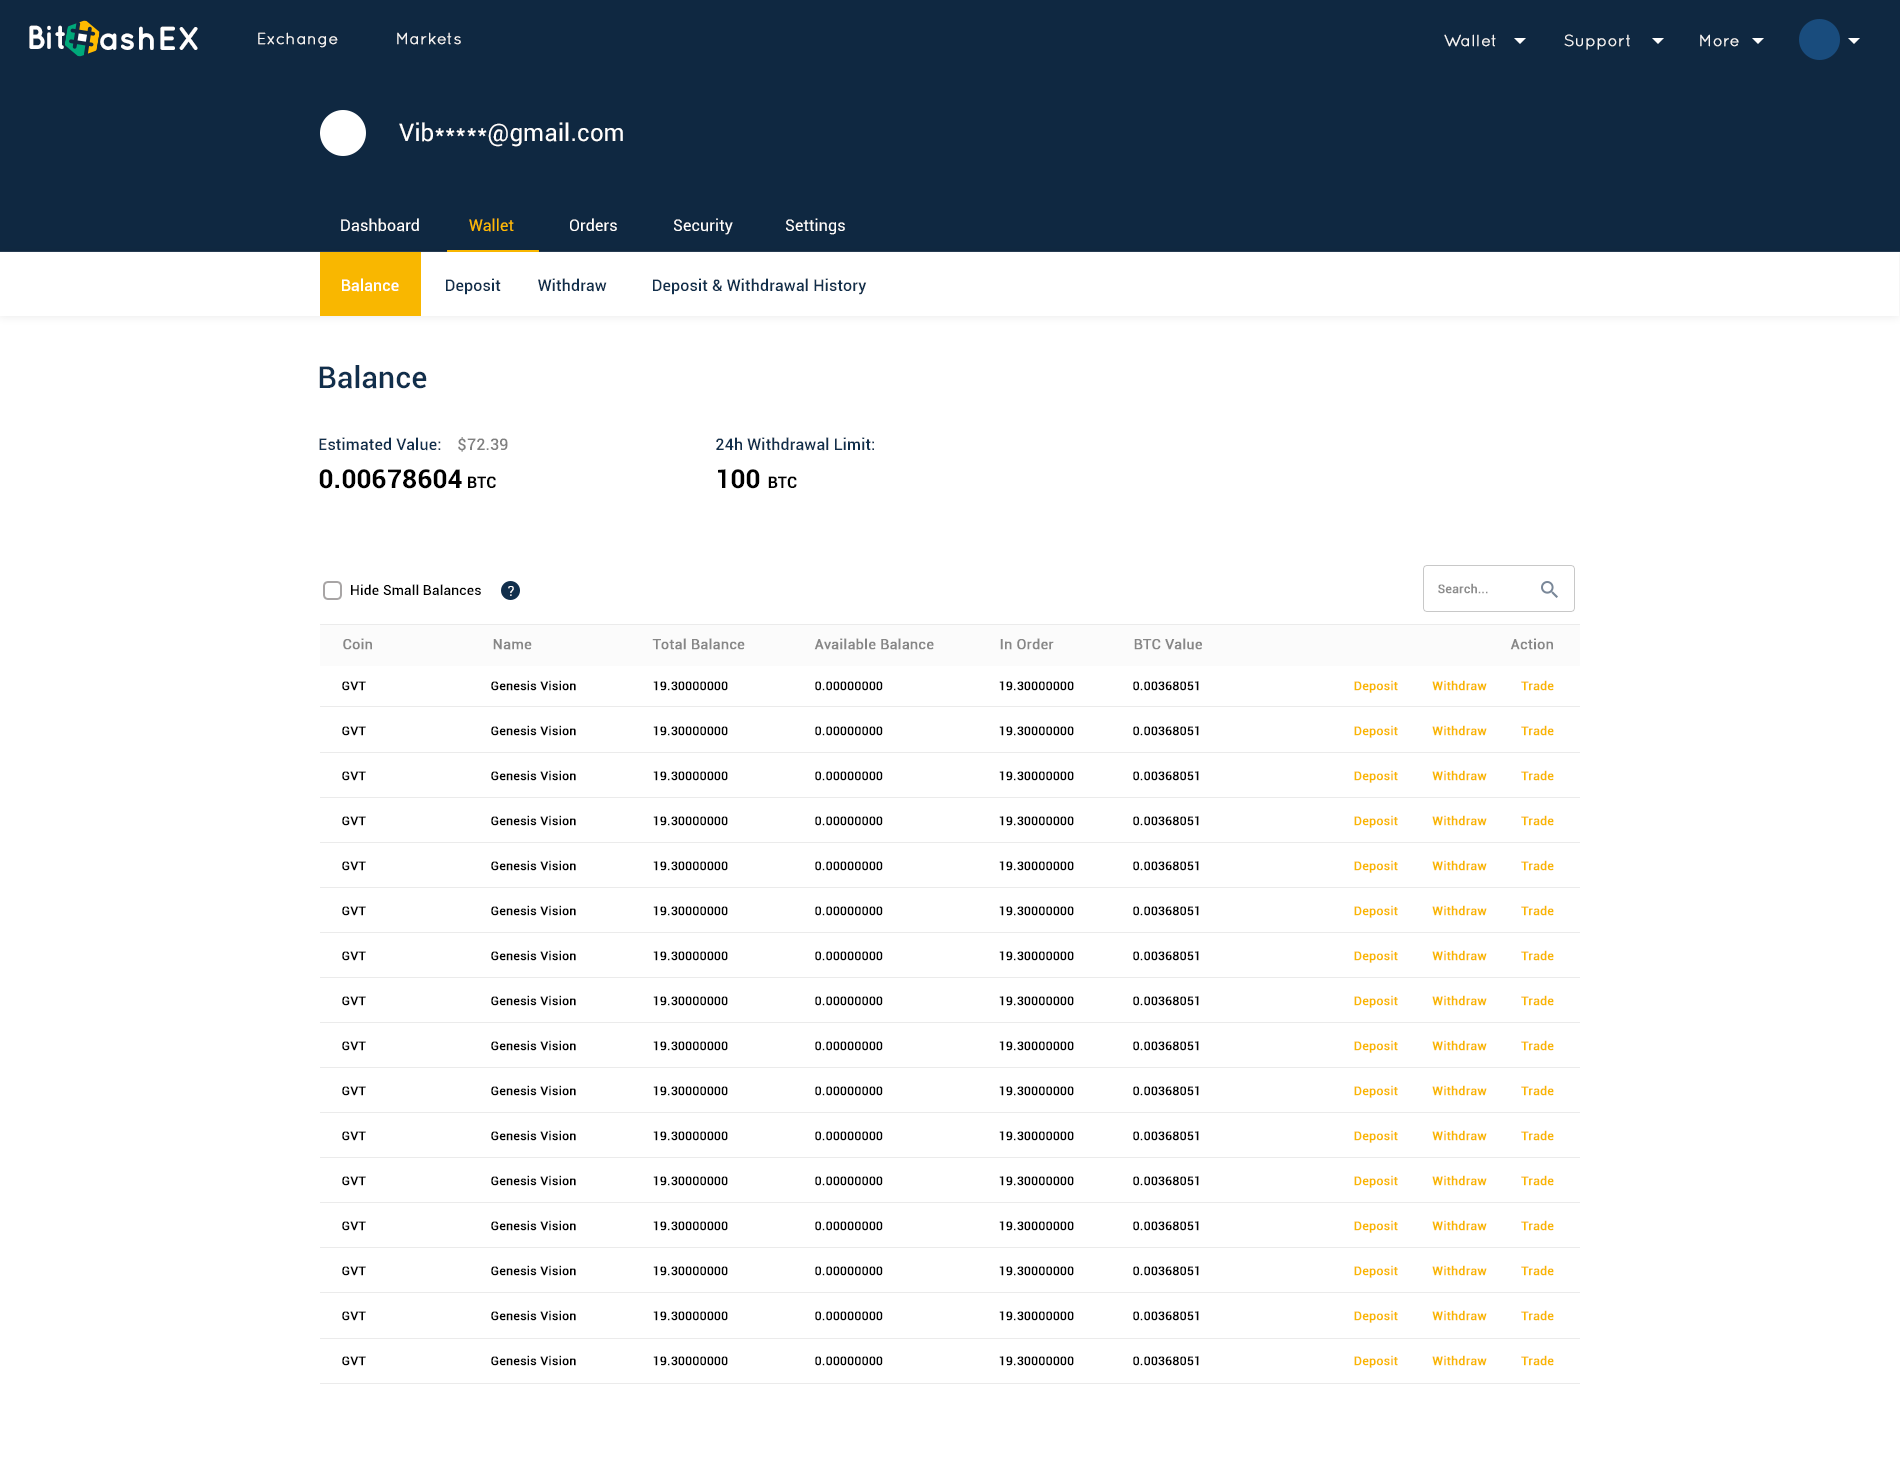Viewport: 1900px width, 1480px height.
Task: Open the Support dropdown menu
Action: (1612, 41)
